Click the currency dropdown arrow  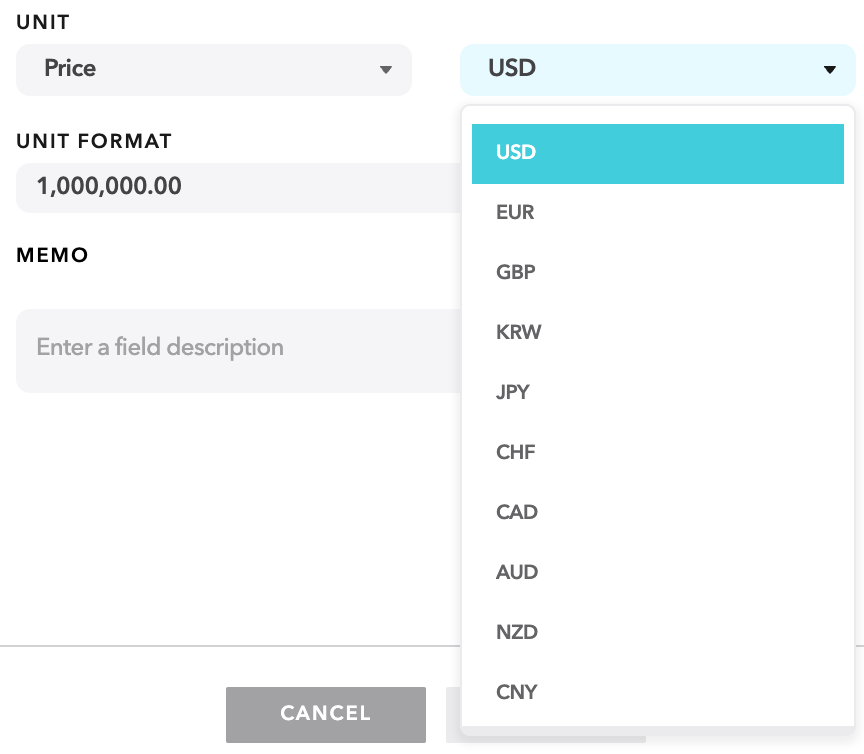pyautogui.click(x=828, y=70)
